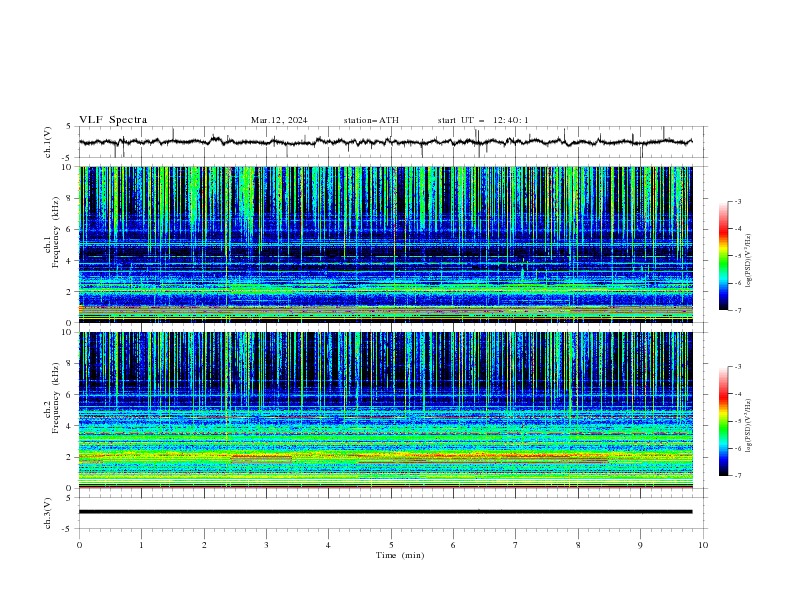The width and height of the screenshot is (792, 612).
Task: Click time axis tick label "5"
Action: (391, 545)
